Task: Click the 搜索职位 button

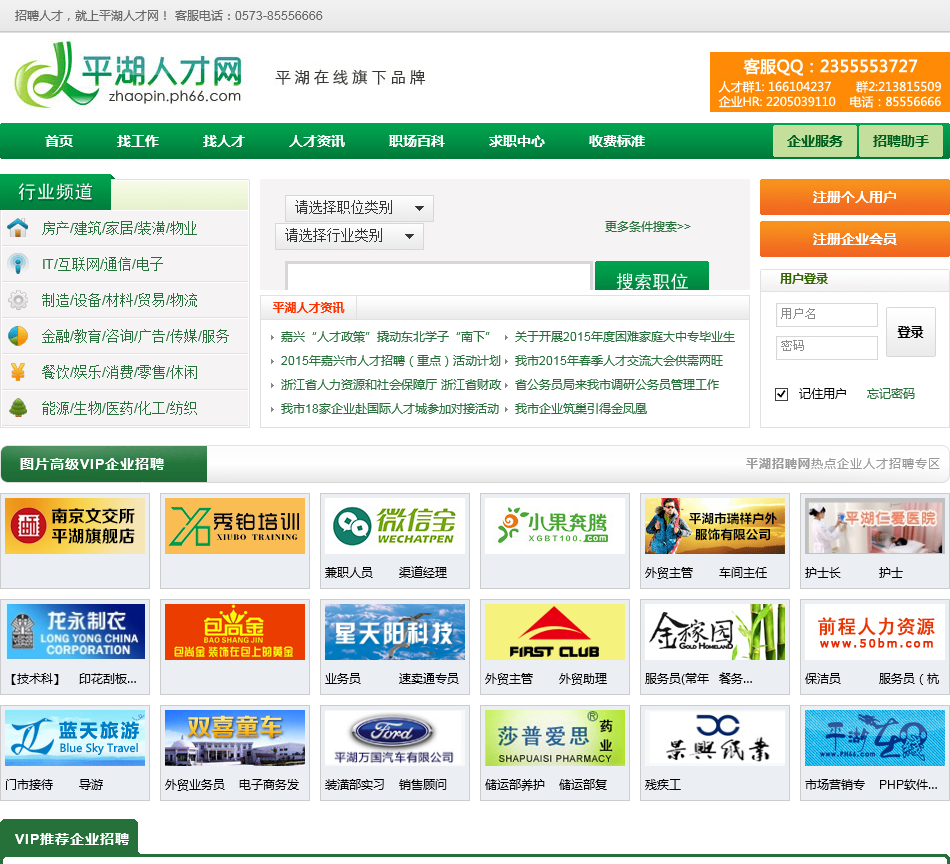Action: [652, 276]
